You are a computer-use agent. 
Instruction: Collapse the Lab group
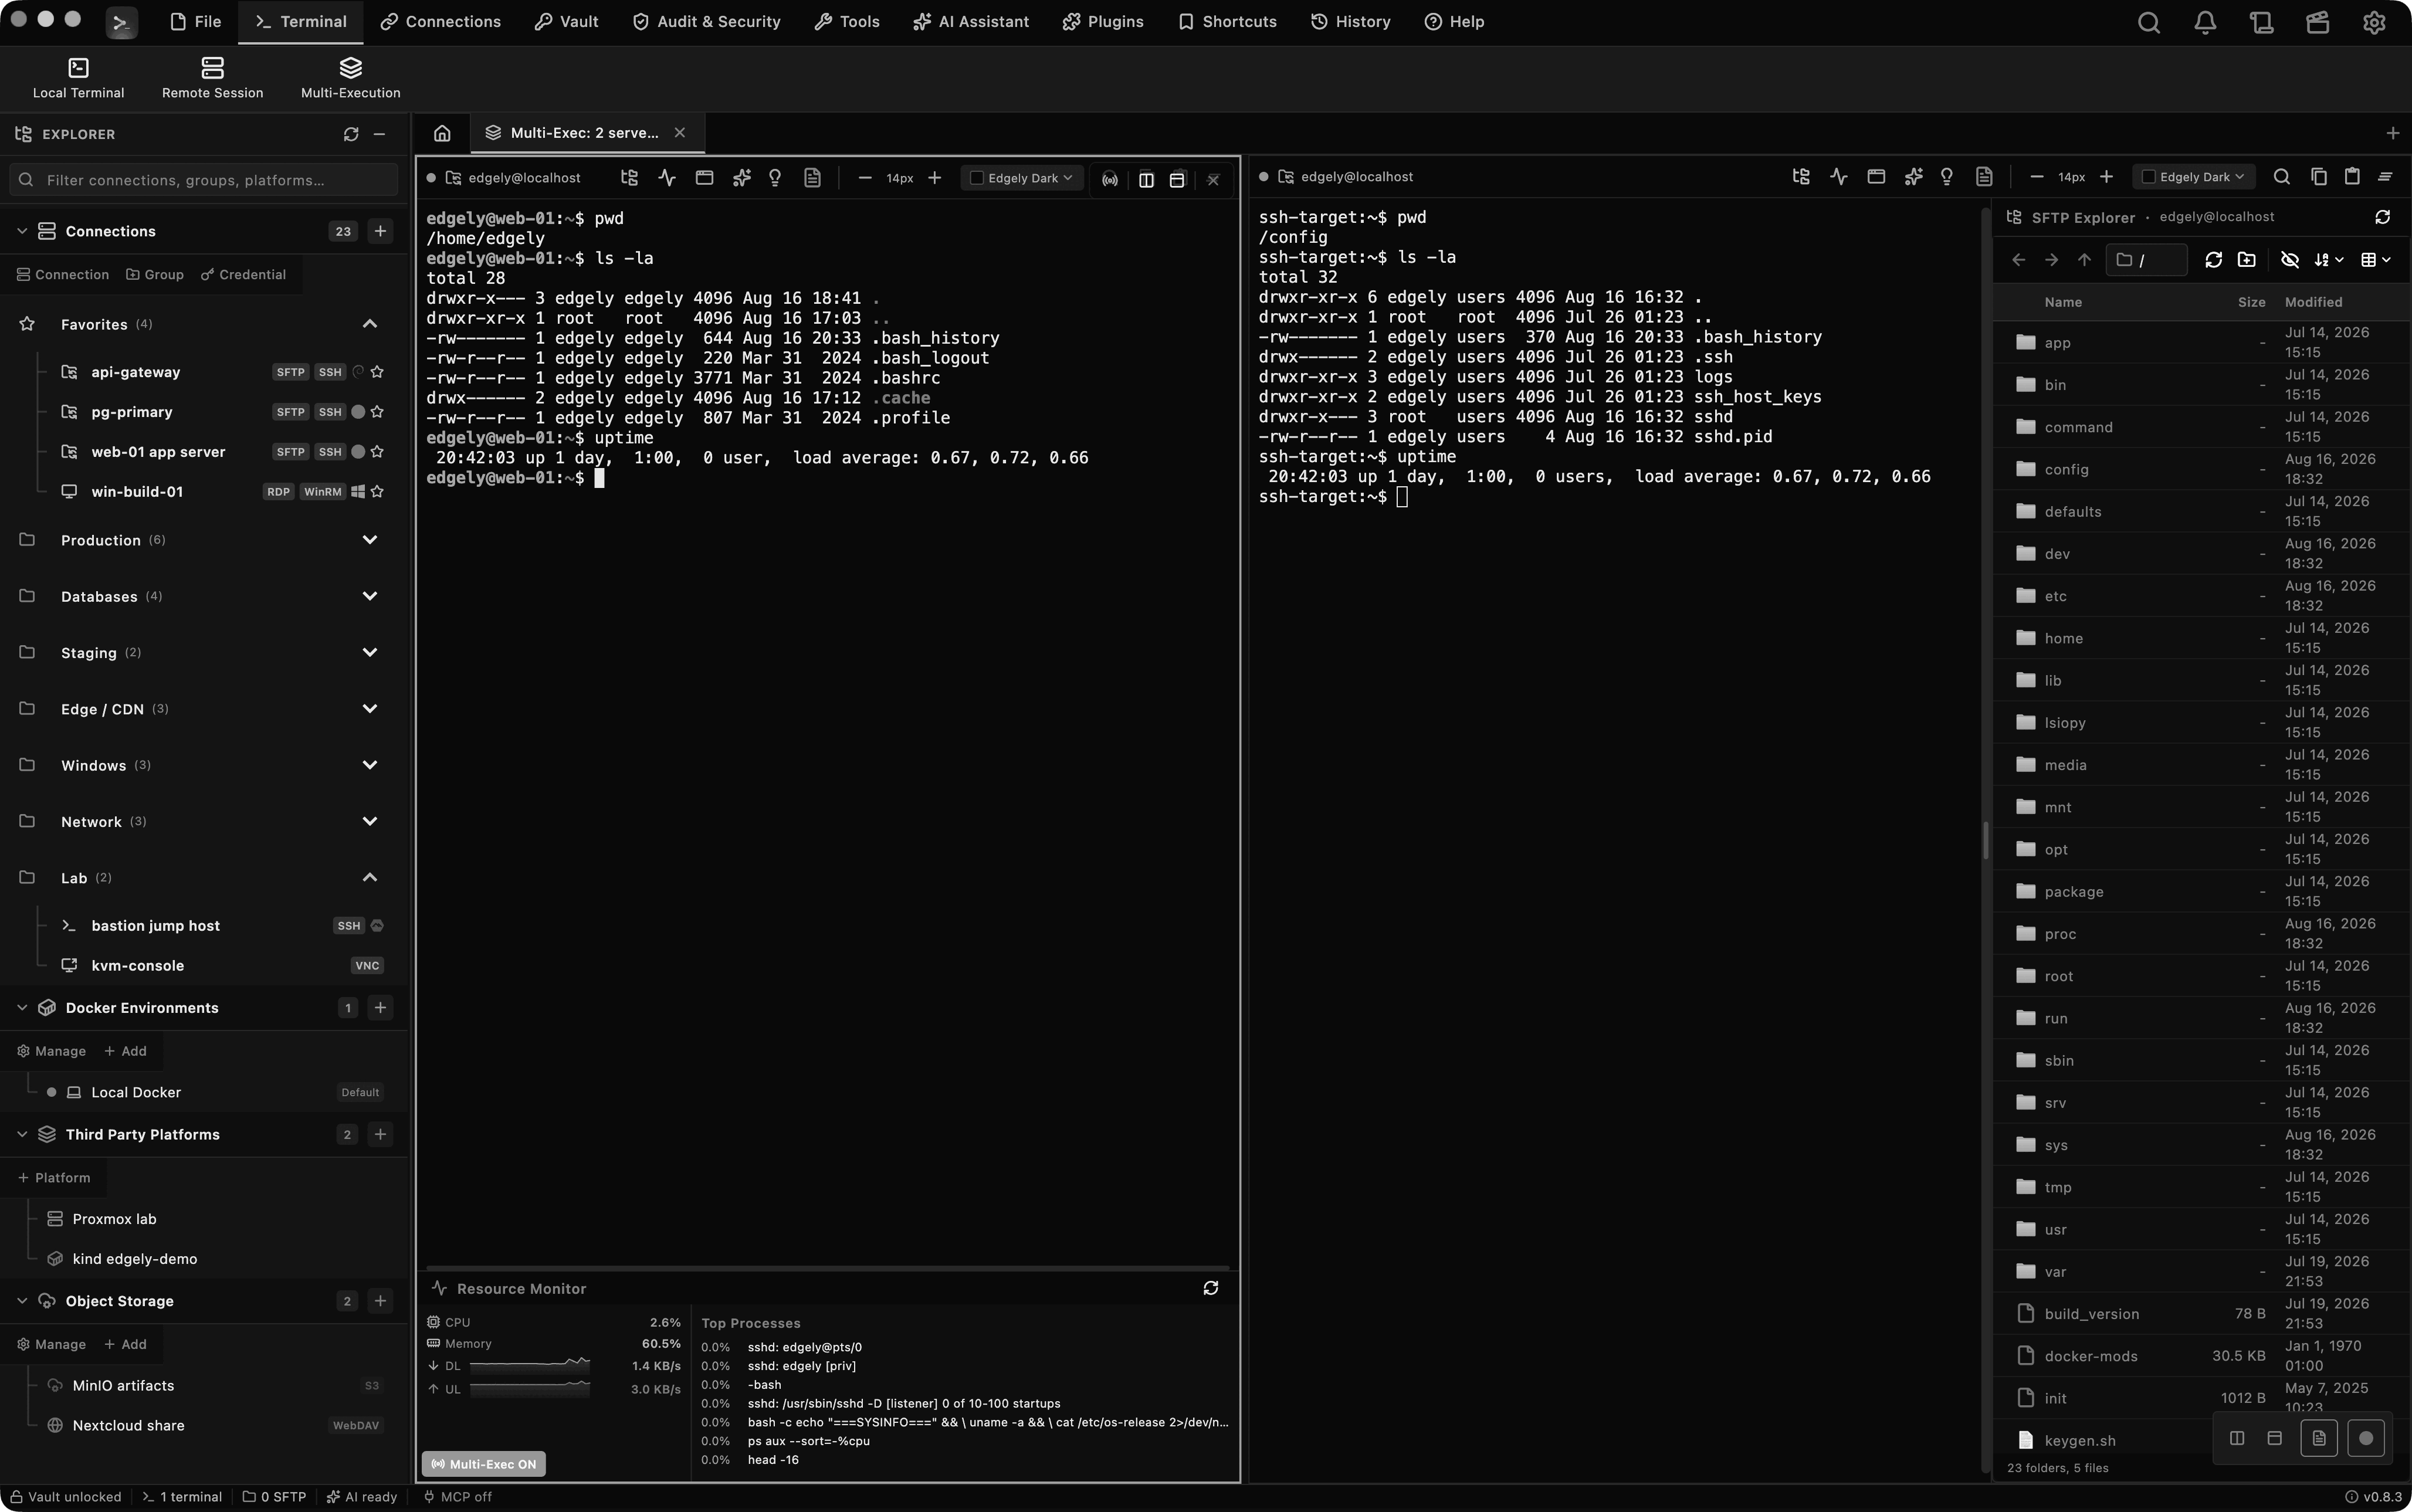[369, 878]
